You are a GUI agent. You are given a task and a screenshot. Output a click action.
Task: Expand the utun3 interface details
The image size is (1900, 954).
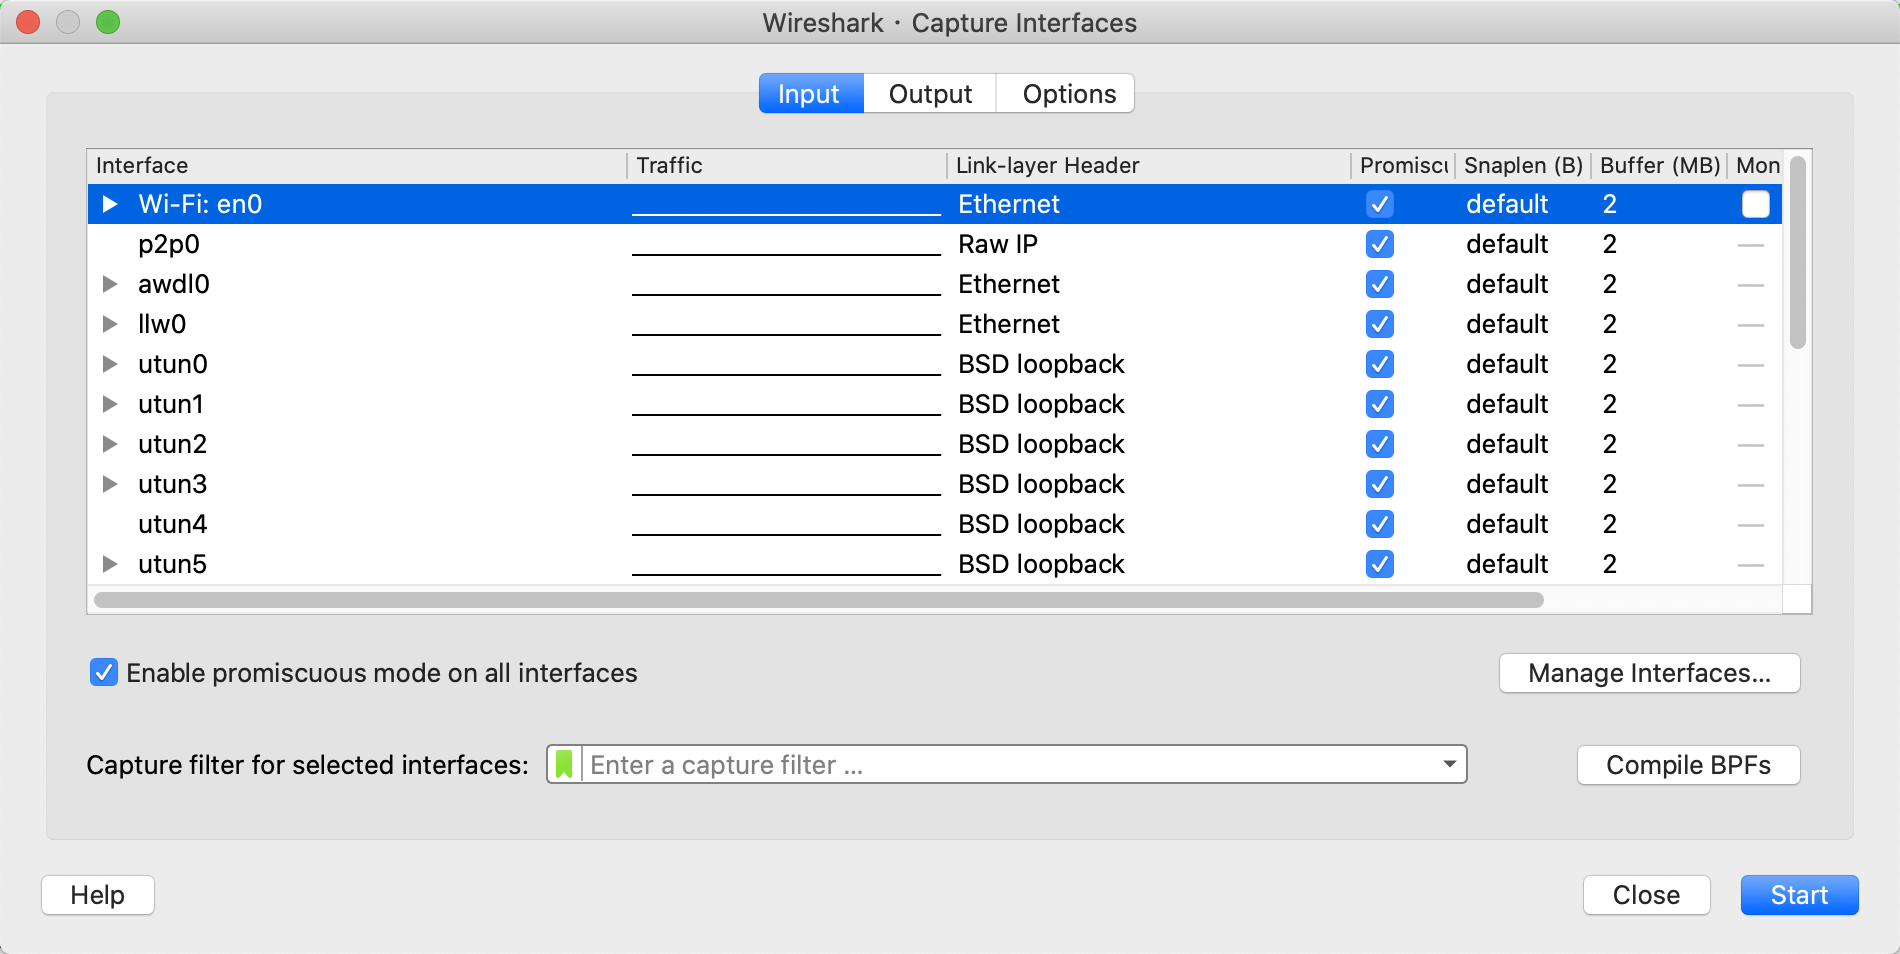[110, 484]
